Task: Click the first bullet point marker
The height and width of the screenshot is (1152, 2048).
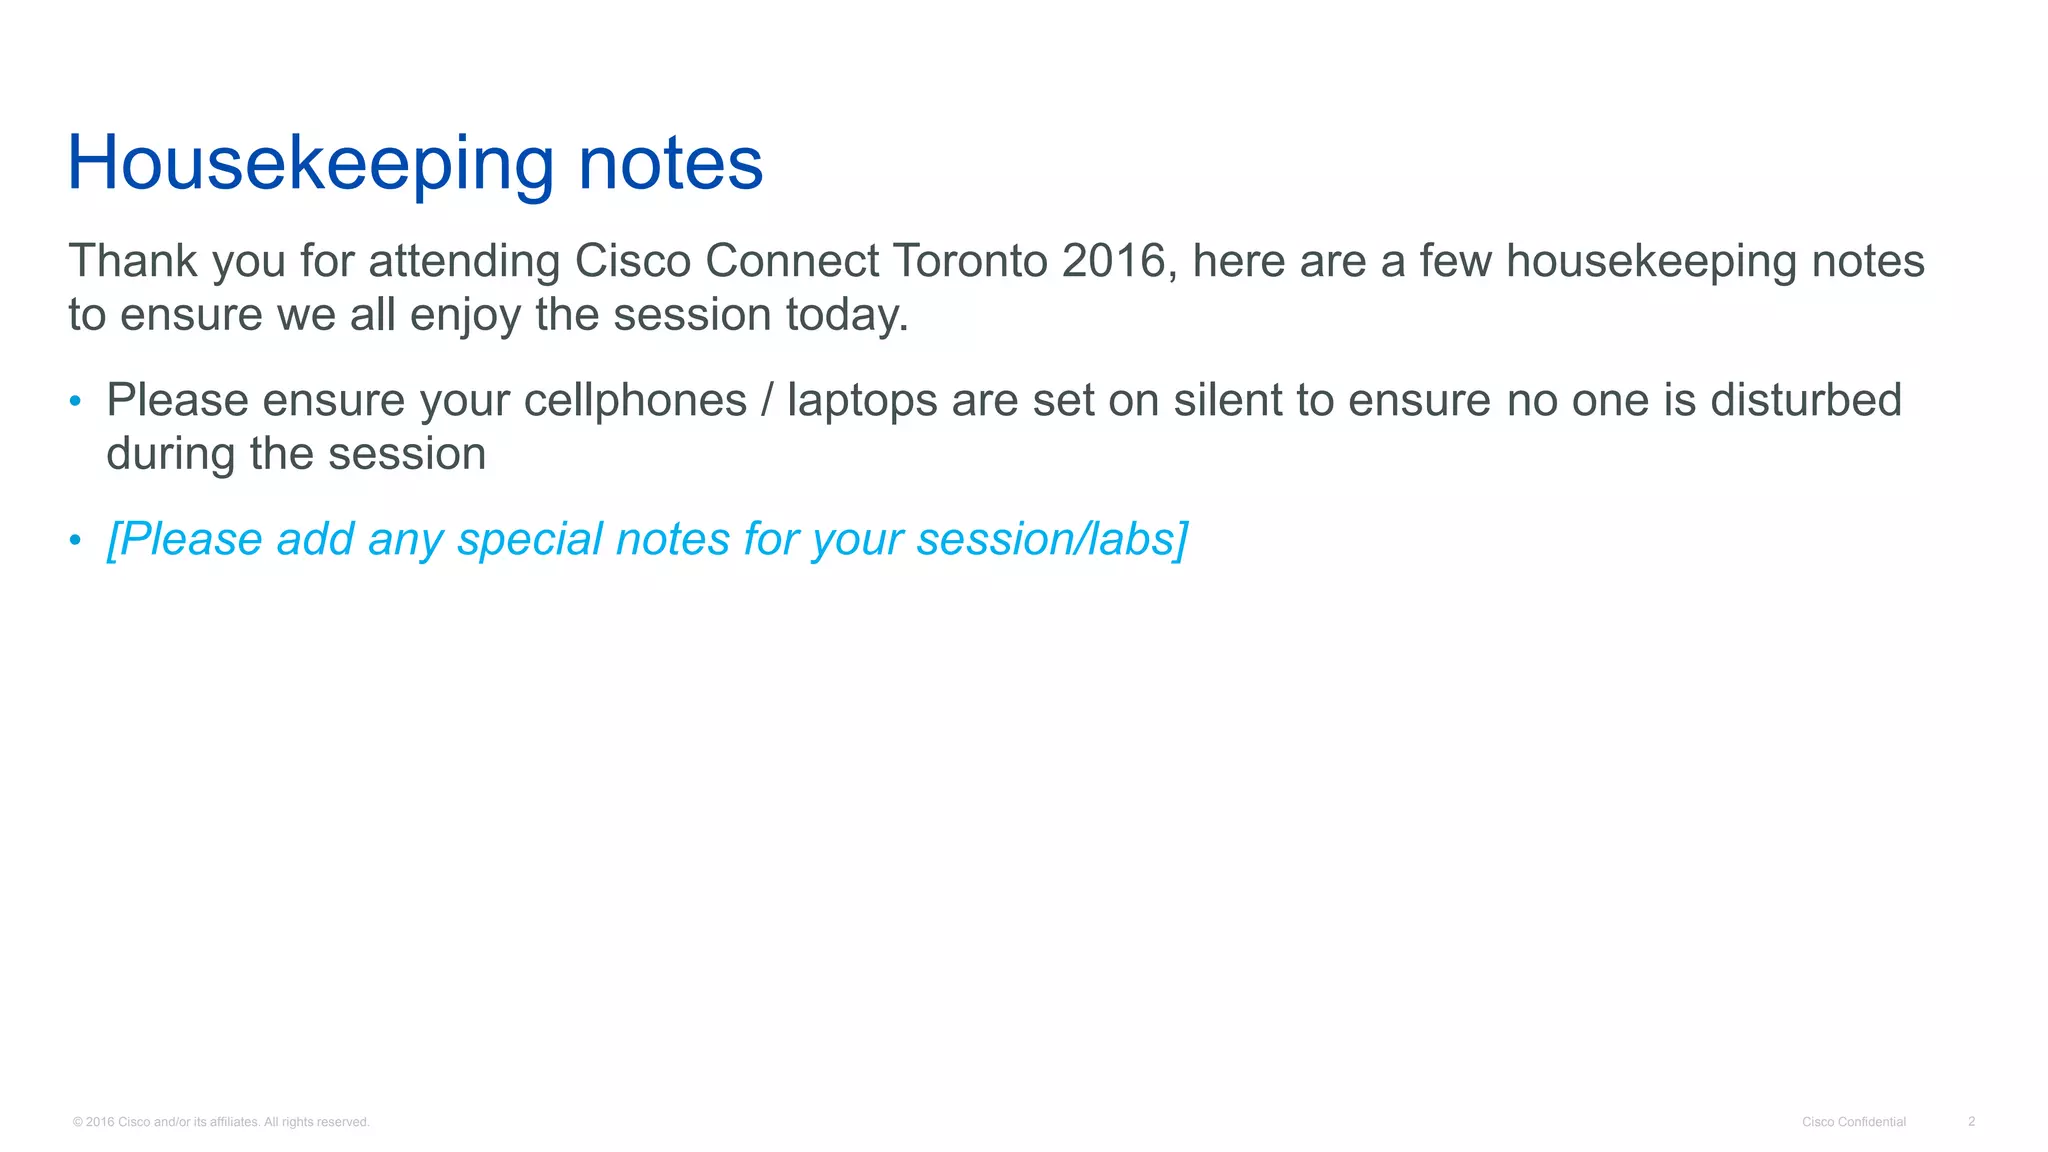Action: (x=75, y=401)
